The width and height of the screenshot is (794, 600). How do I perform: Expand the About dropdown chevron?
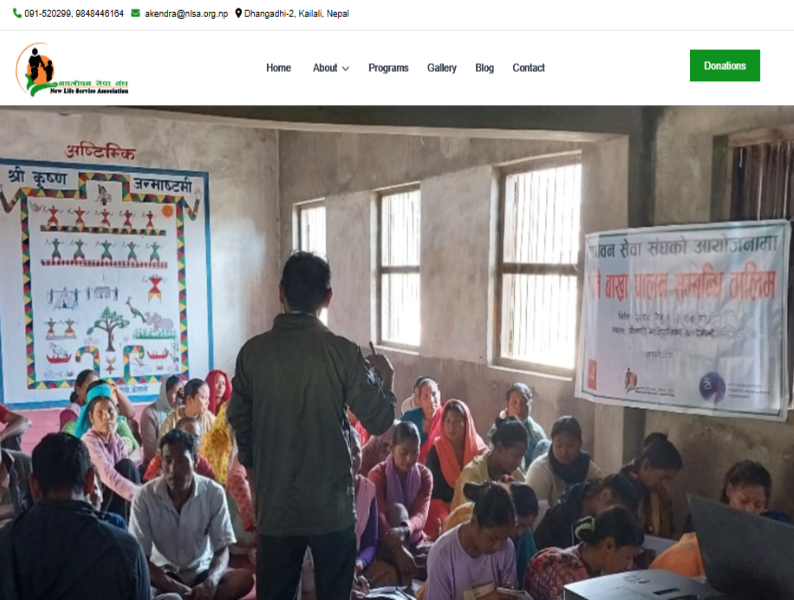click(x=345, y=68)
